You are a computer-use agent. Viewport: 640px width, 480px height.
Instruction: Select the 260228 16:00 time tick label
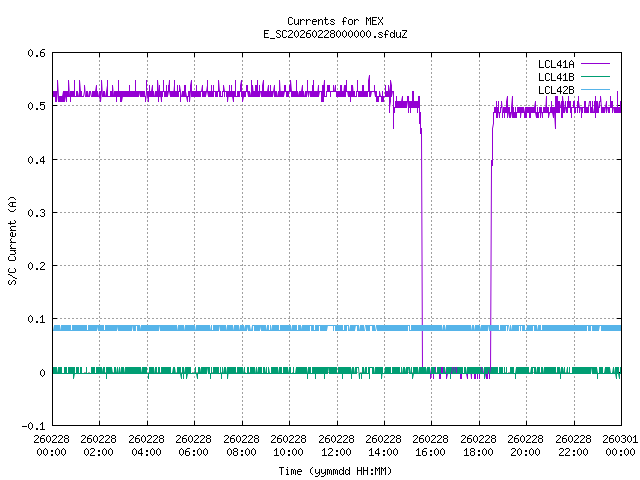point(431,445)
